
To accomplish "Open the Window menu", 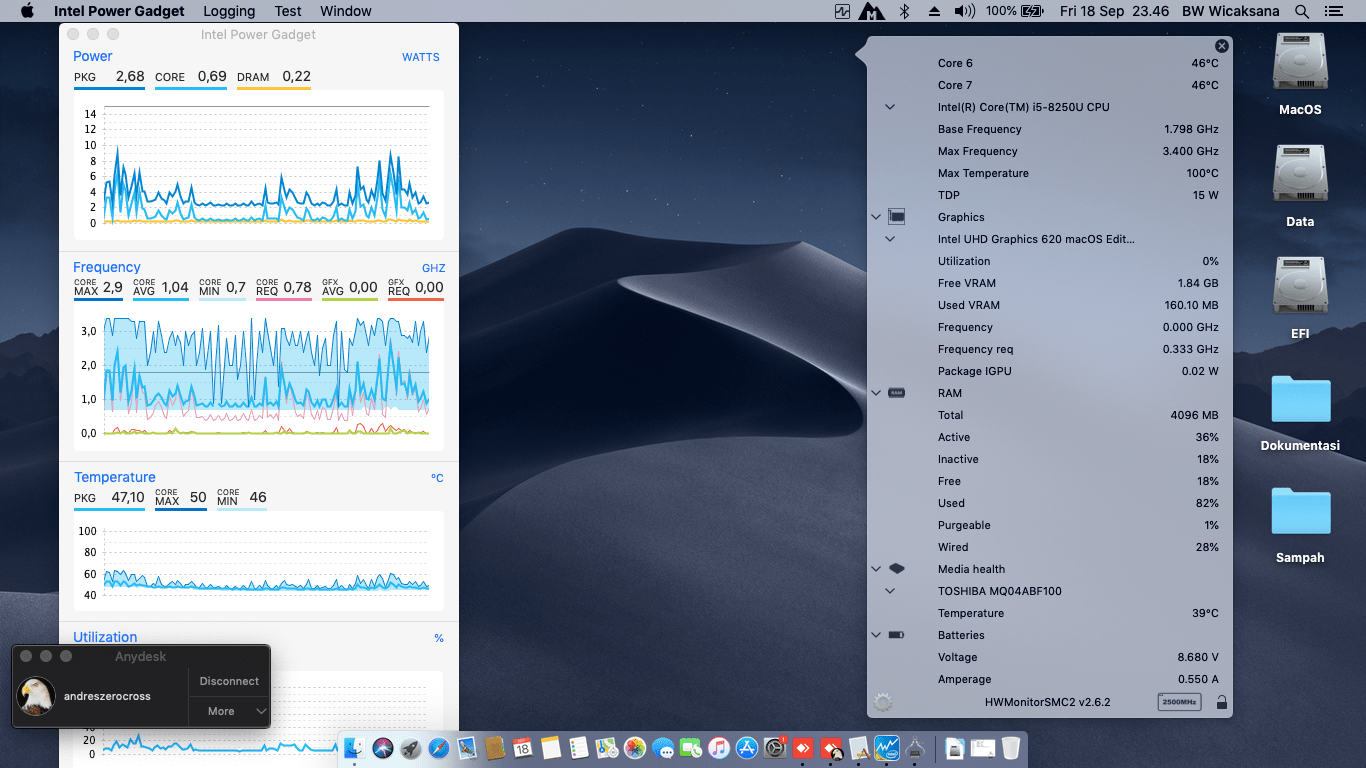I will pos(346,11).
